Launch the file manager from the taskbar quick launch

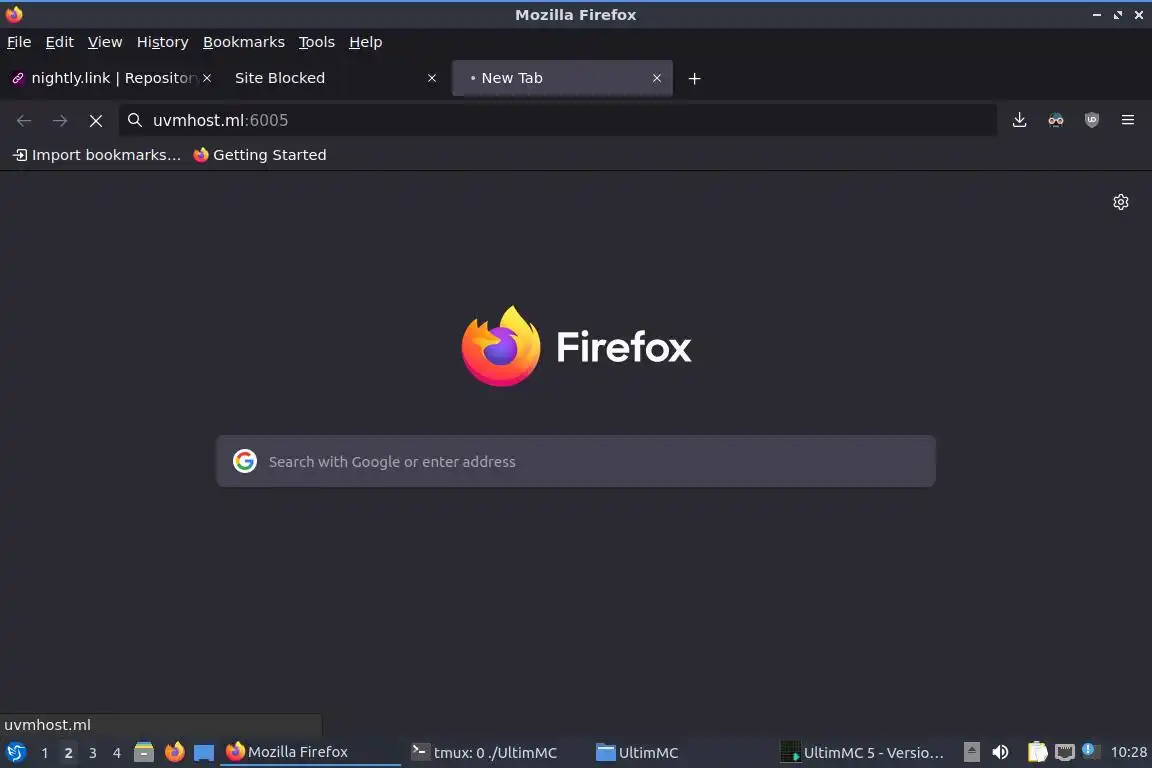[144, 752]
